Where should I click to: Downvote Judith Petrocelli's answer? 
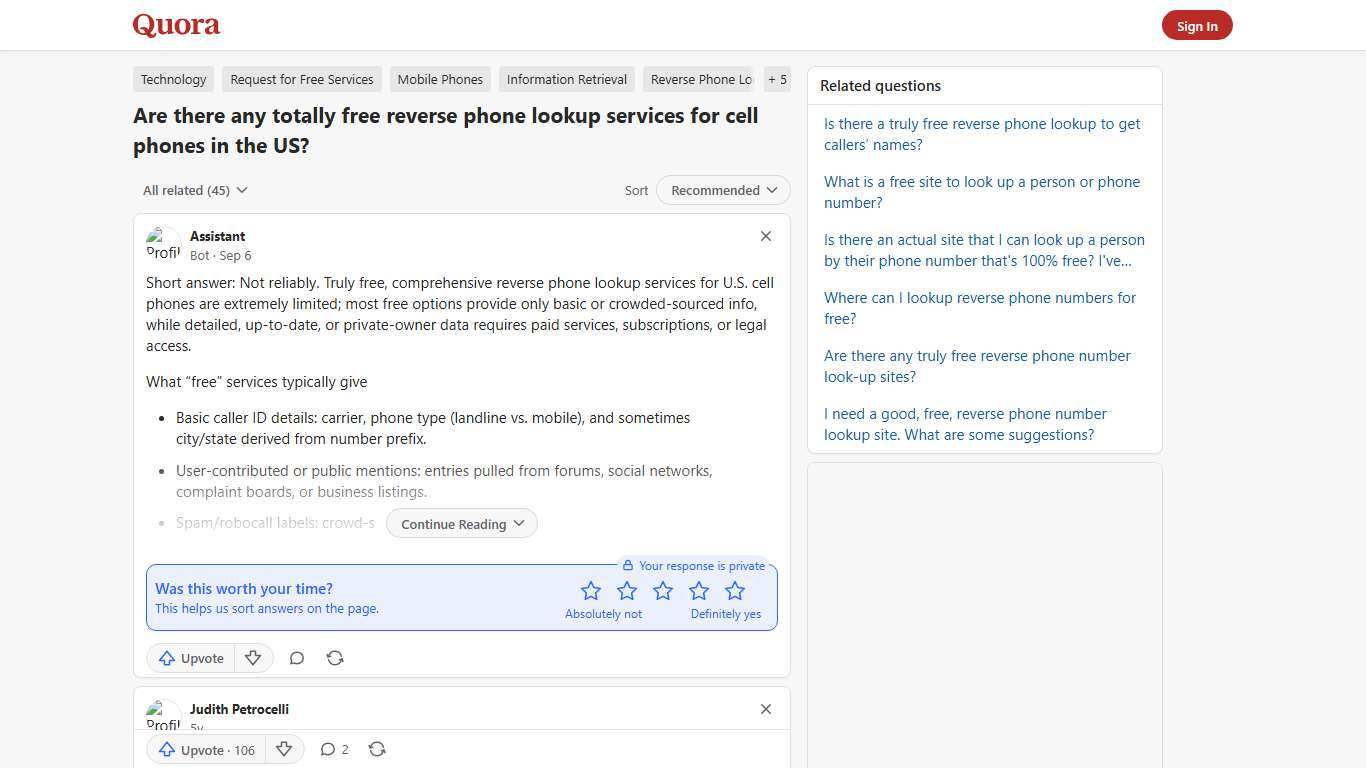click(x=284, y=749)
